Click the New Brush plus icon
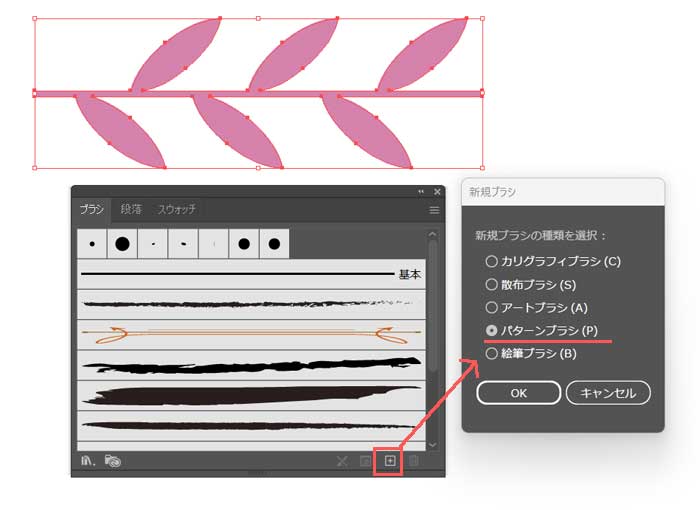 [x=390, y=460]
